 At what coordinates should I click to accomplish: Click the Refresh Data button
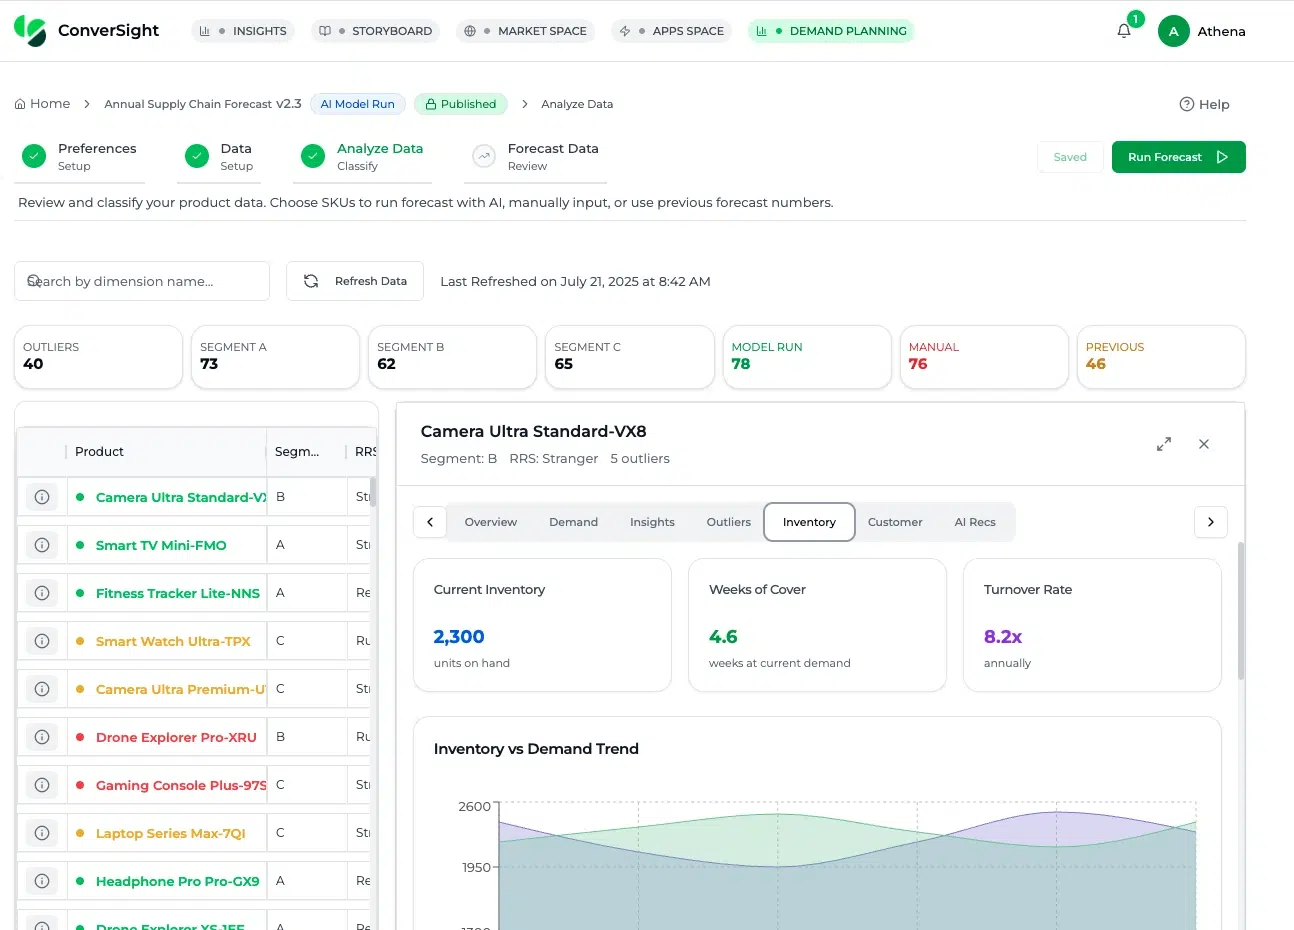[355, 281]
